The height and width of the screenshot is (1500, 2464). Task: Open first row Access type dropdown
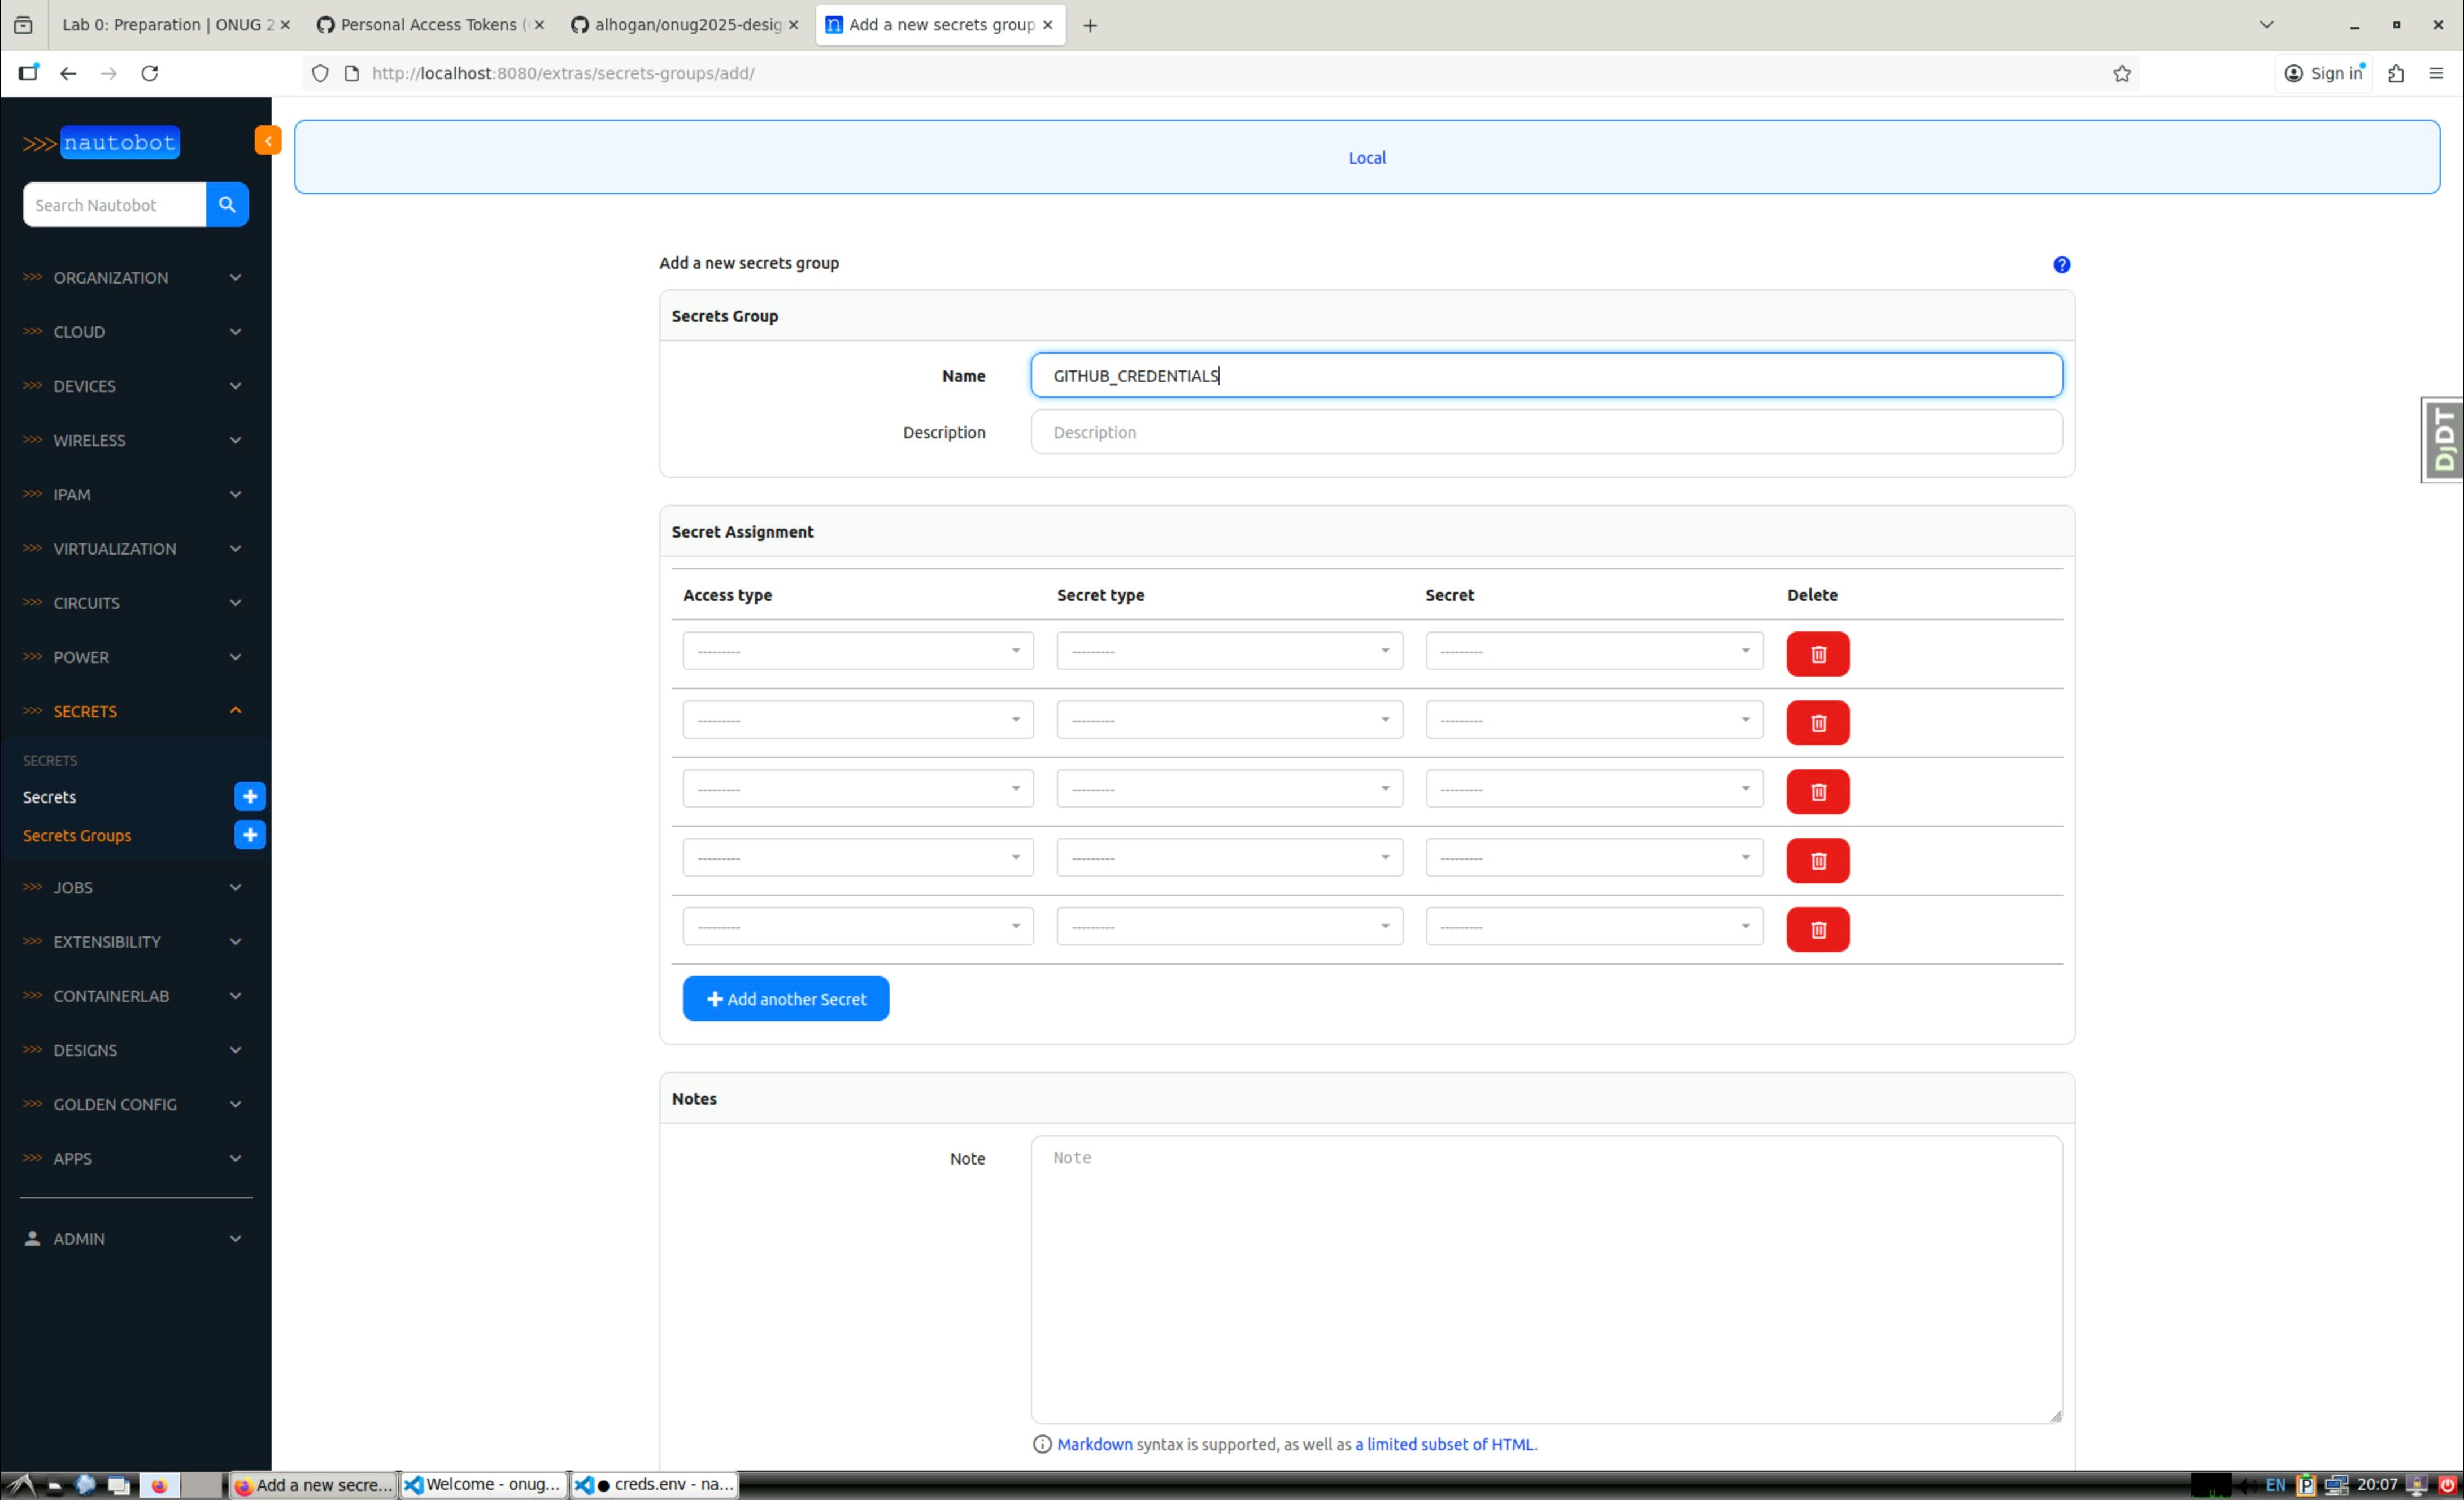pos(857,651)
